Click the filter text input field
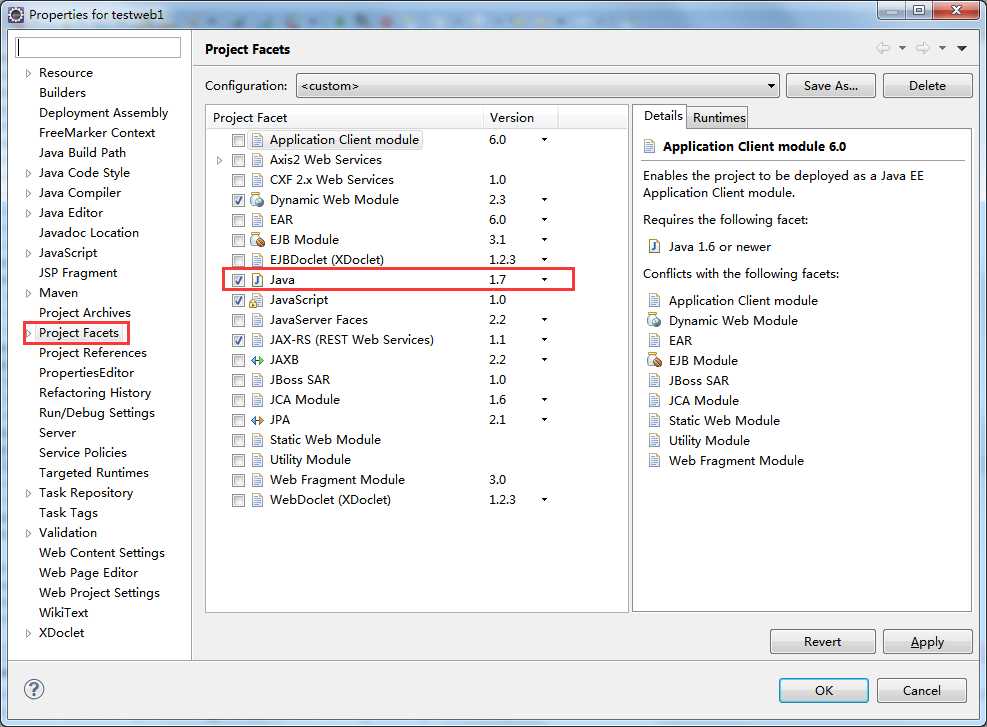Viewport: 987px width, 727px height. tap(98, 48)
